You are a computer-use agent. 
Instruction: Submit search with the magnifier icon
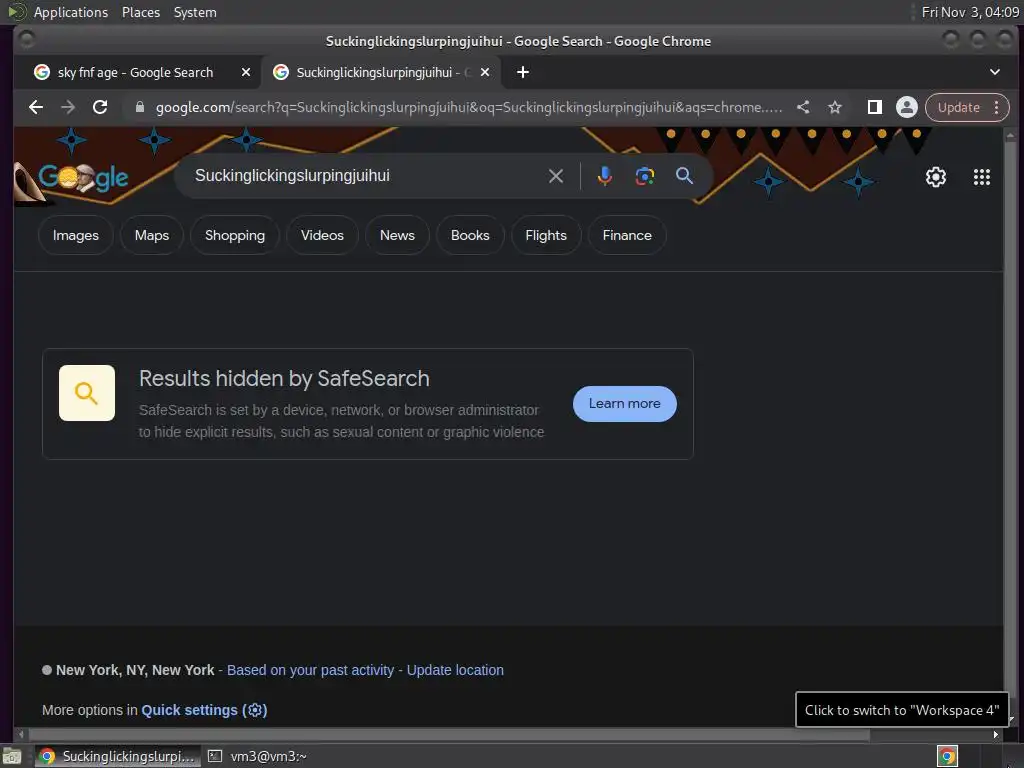pyautogui.click(x=684, y=176)
